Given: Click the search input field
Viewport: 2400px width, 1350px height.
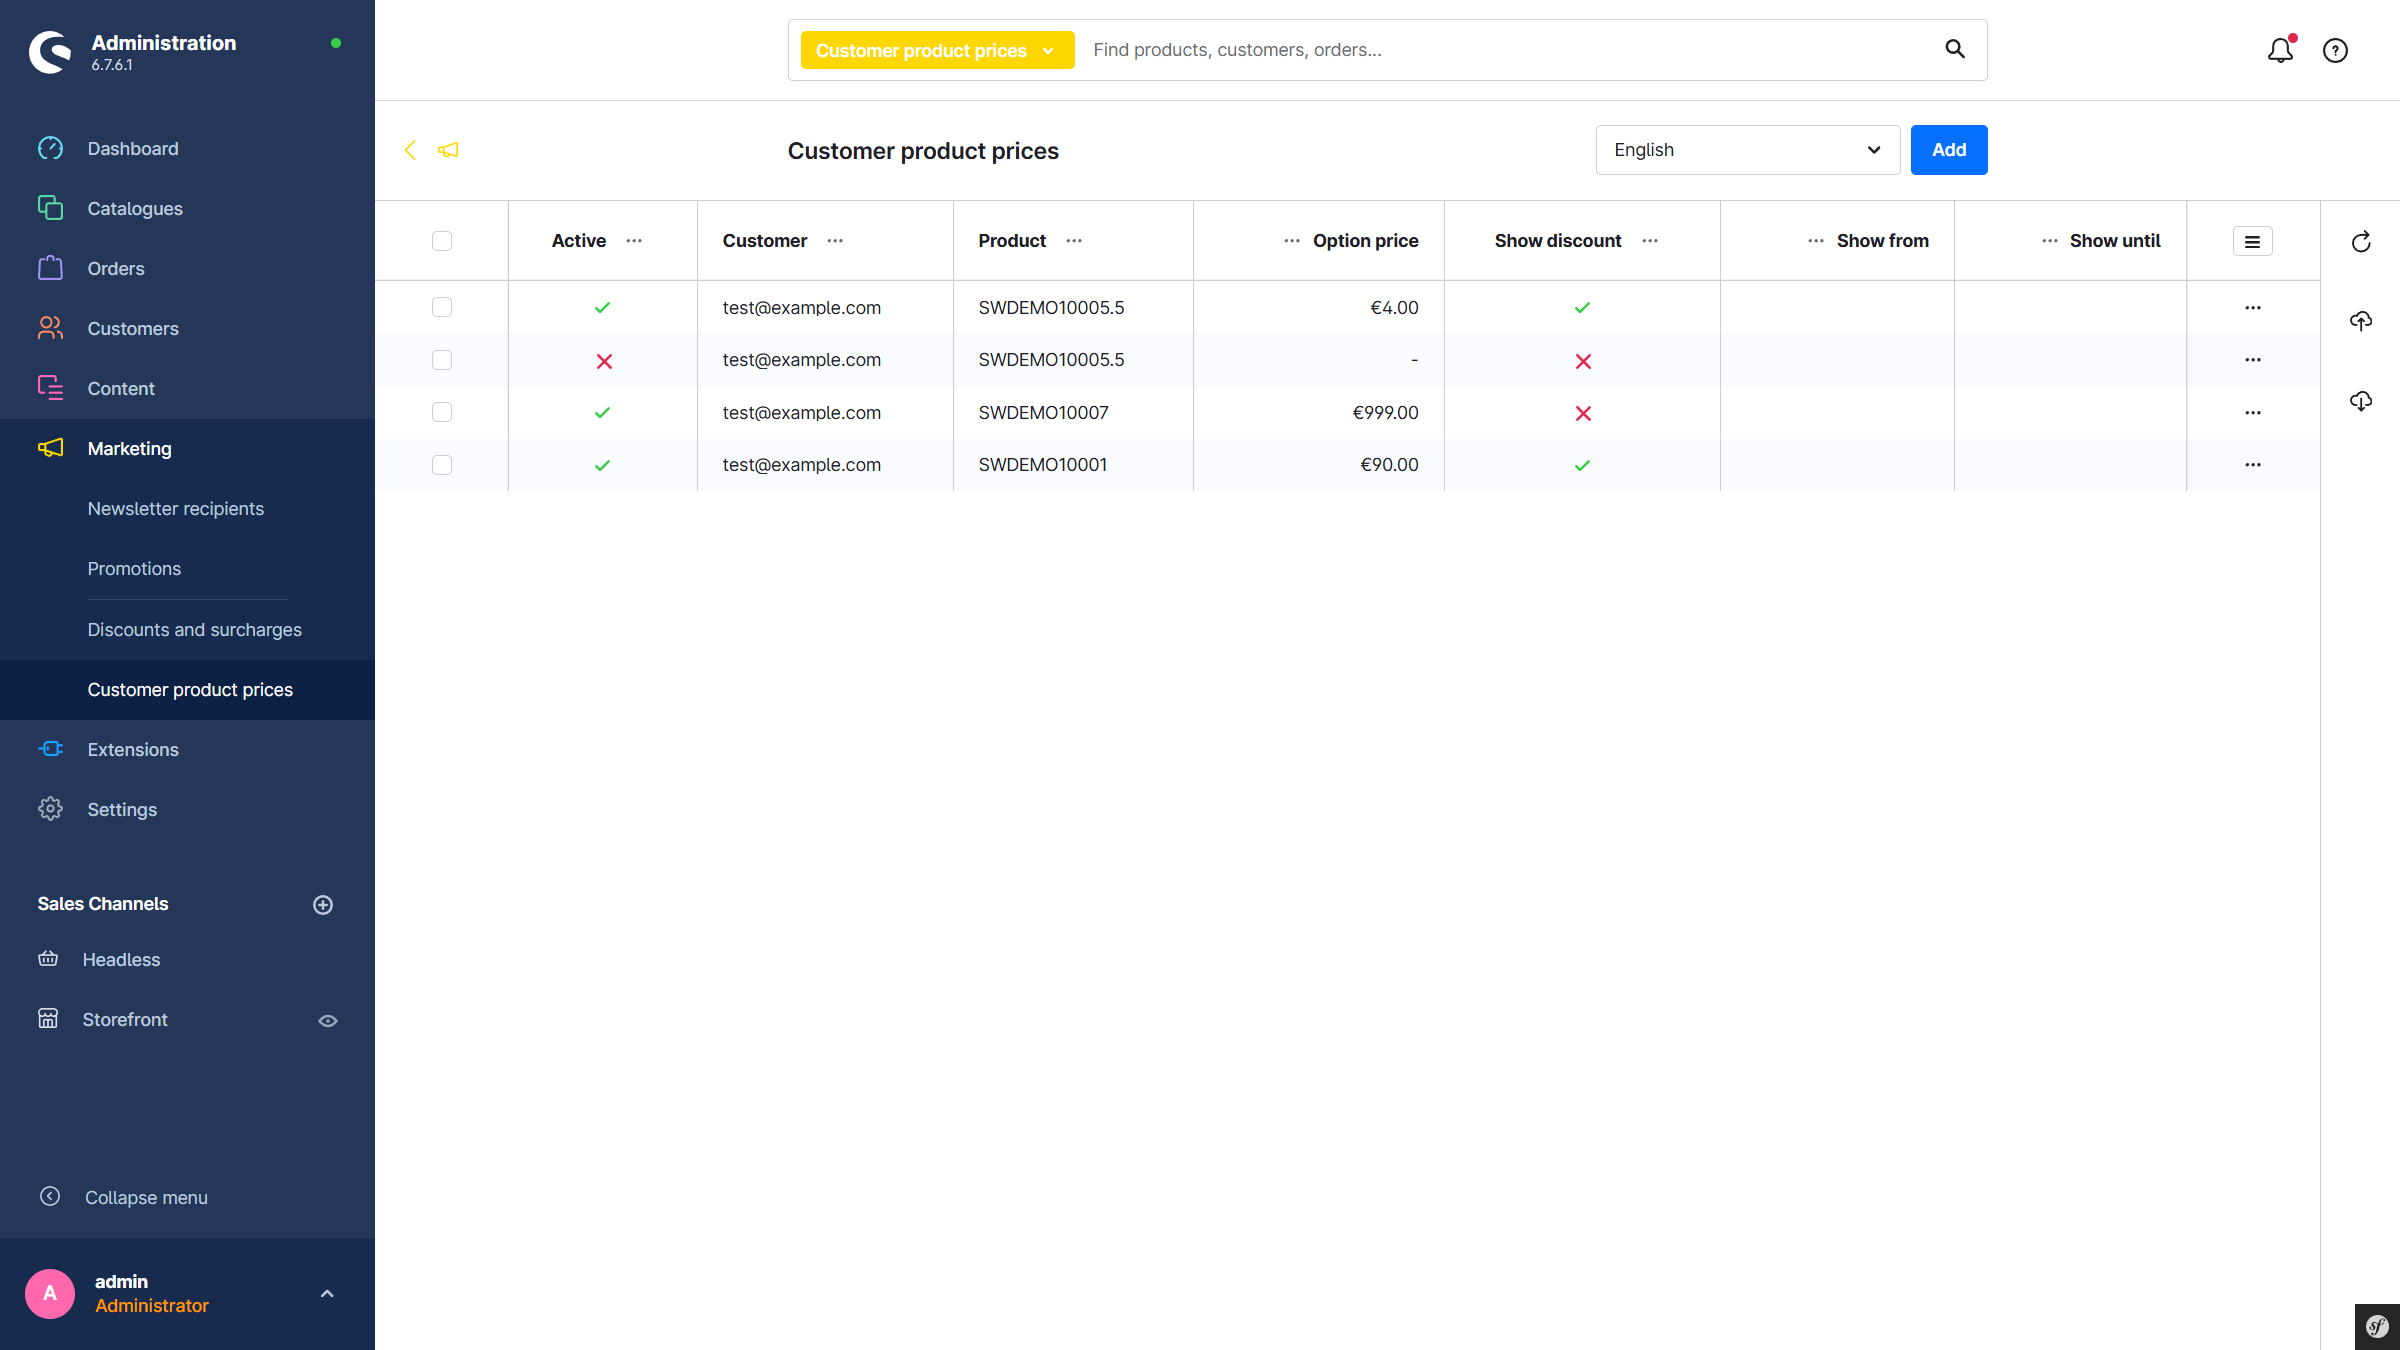Looking at the screenshot, I should [1500, 50].
